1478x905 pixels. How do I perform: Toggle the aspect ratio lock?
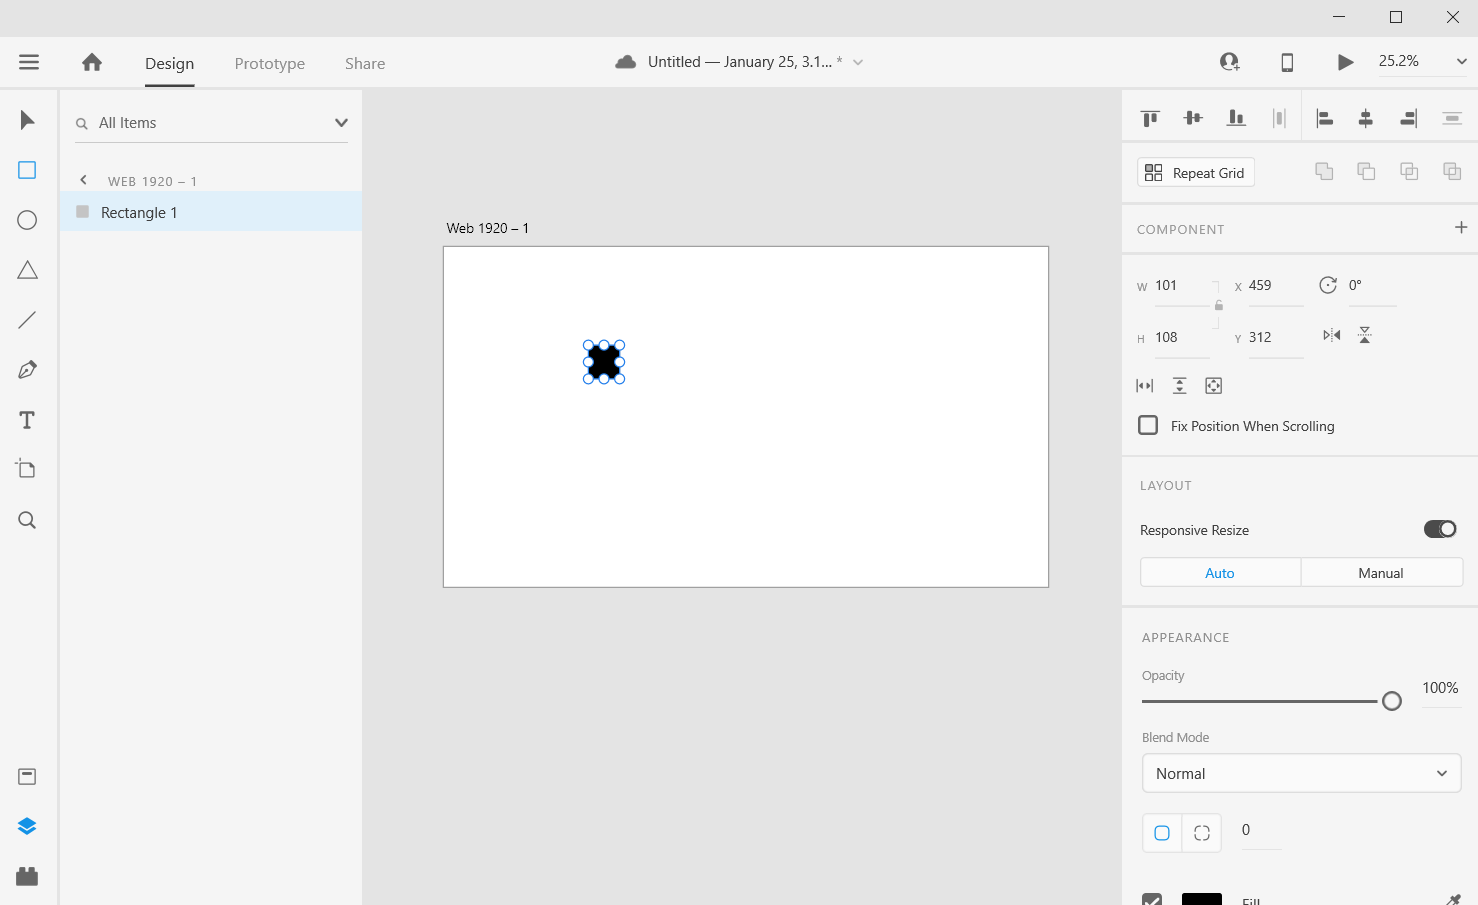pyautogui.click(x=1218, y=305)
